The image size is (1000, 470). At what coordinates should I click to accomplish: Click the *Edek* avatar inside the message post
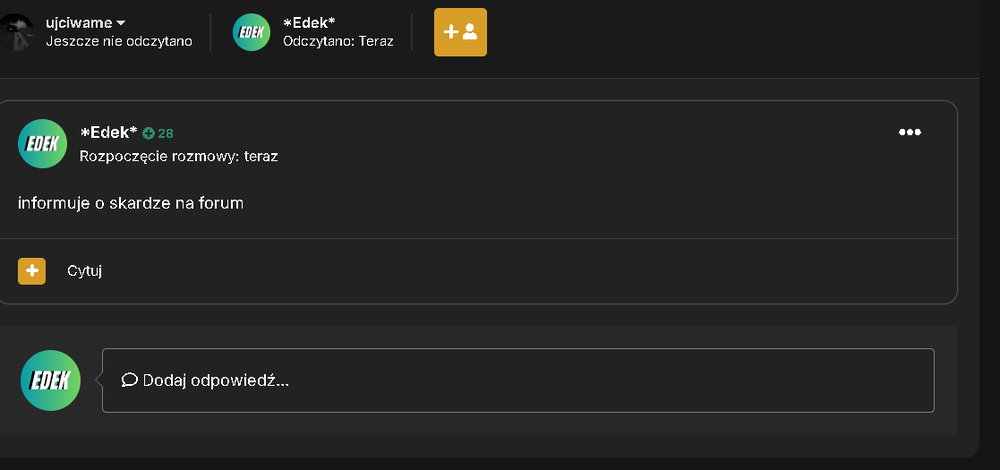tap(43, 143)
